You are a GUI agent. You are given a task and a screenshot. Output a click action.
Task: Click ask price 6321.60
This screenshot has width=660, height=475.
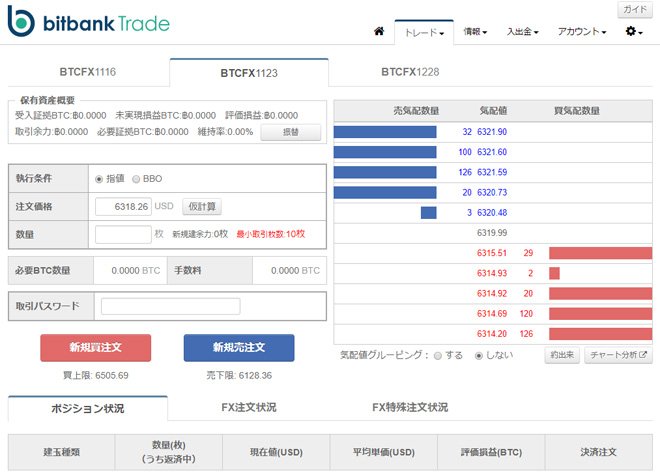click(x=492, y=152)
